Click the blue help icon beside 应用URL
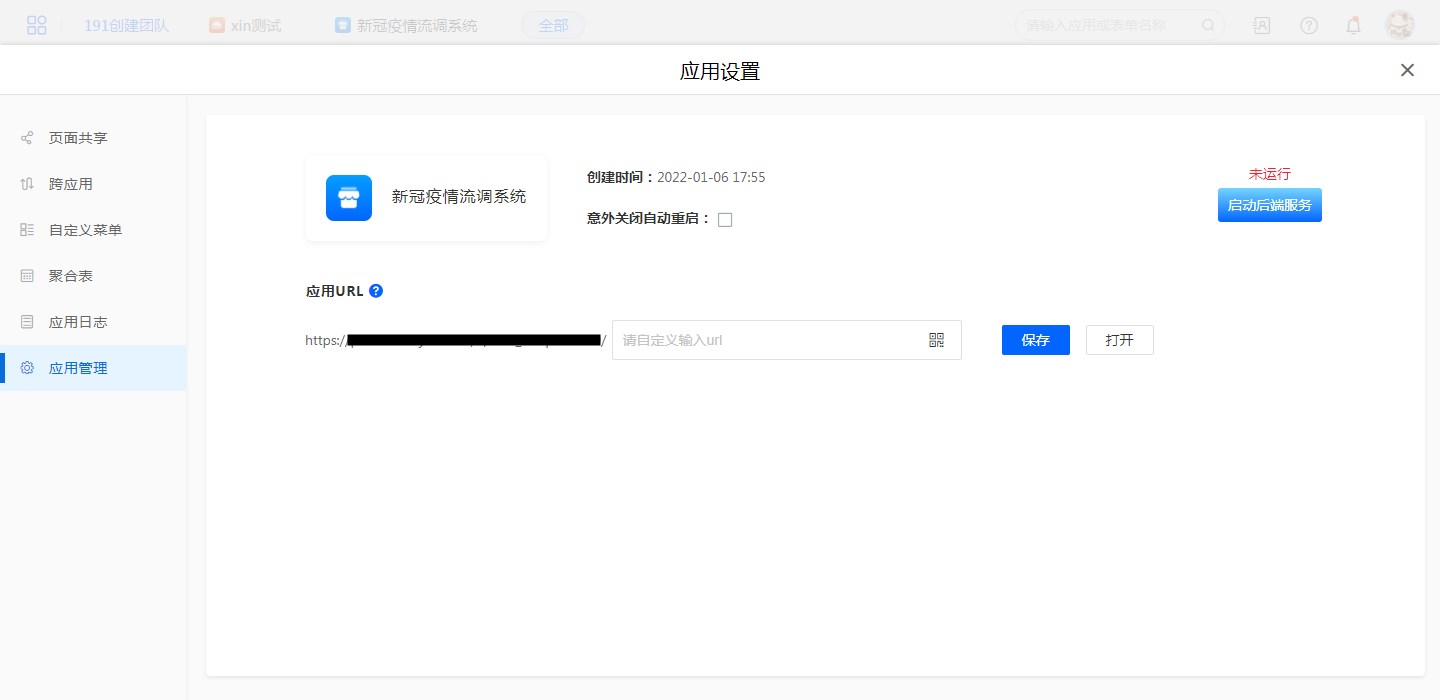Screen dimensions: 1440x700 pyautogui.click(x=376, y=291)
